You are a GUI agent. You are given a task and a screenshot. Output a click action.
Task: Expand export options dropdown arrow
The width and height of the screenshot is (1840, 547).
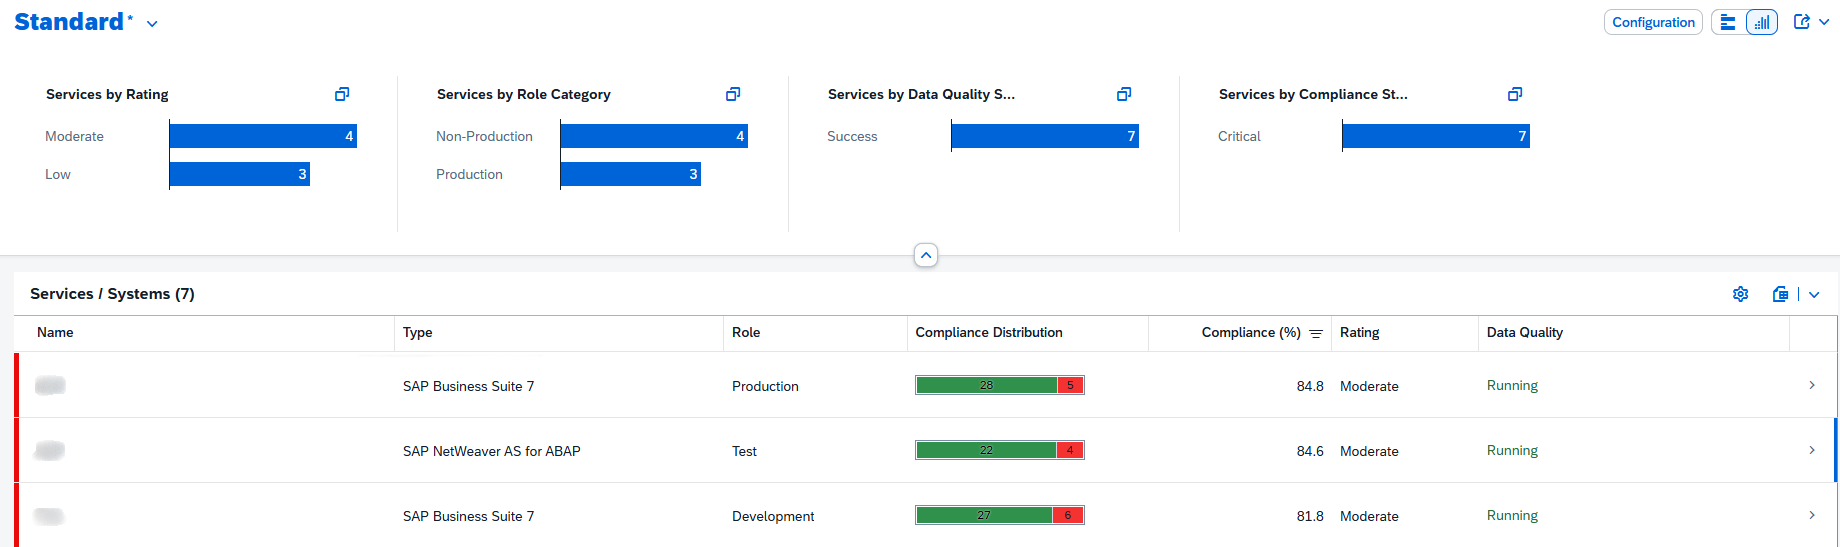click(x=1814, y=294)
